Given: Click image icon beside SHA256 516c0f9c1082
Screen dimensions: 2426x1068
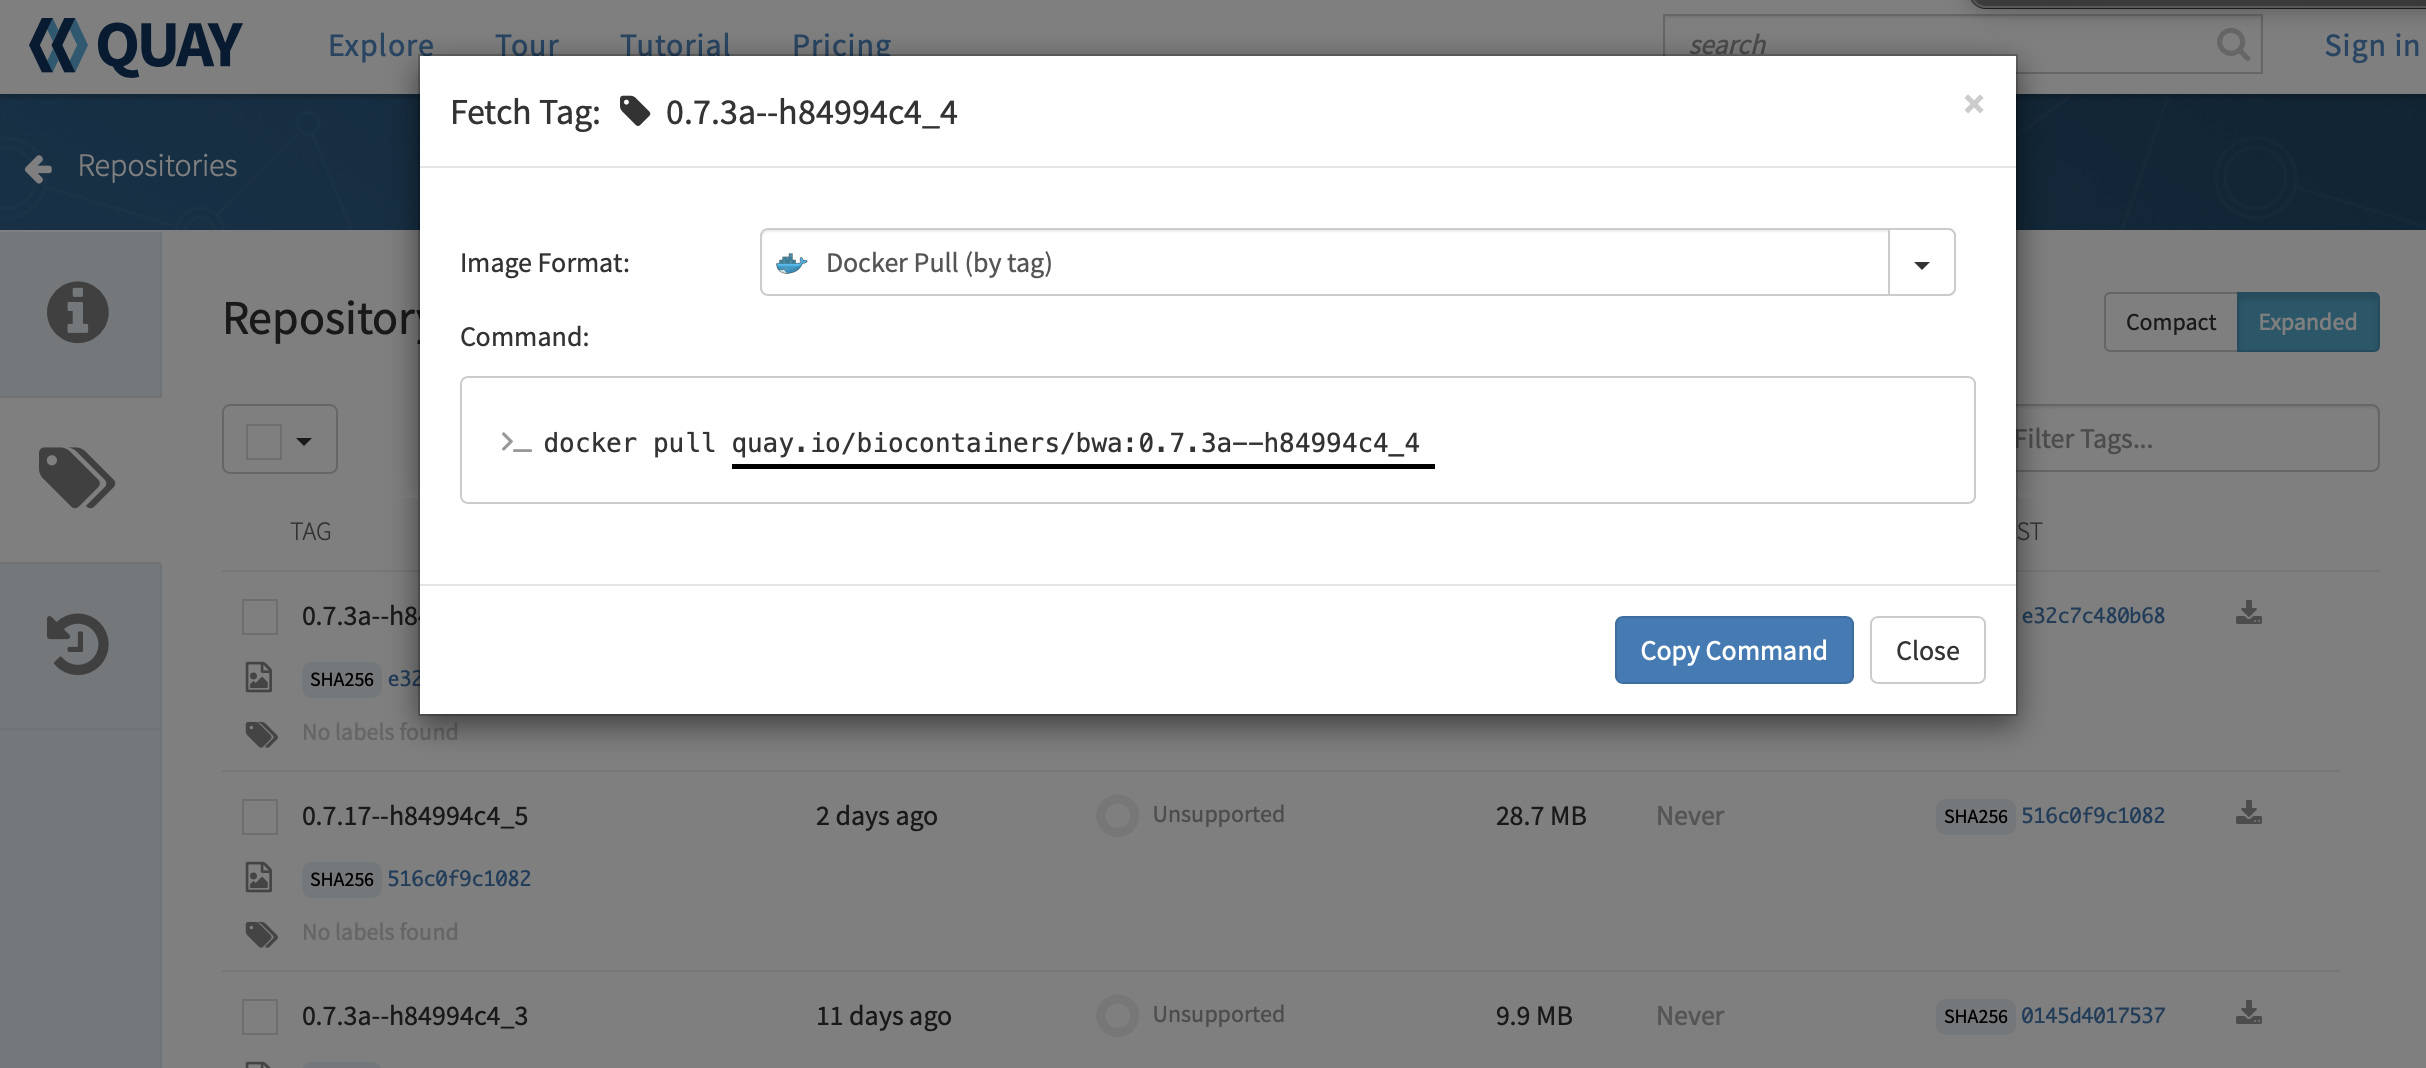Looking at the screenshot, I should click(259, 877).
